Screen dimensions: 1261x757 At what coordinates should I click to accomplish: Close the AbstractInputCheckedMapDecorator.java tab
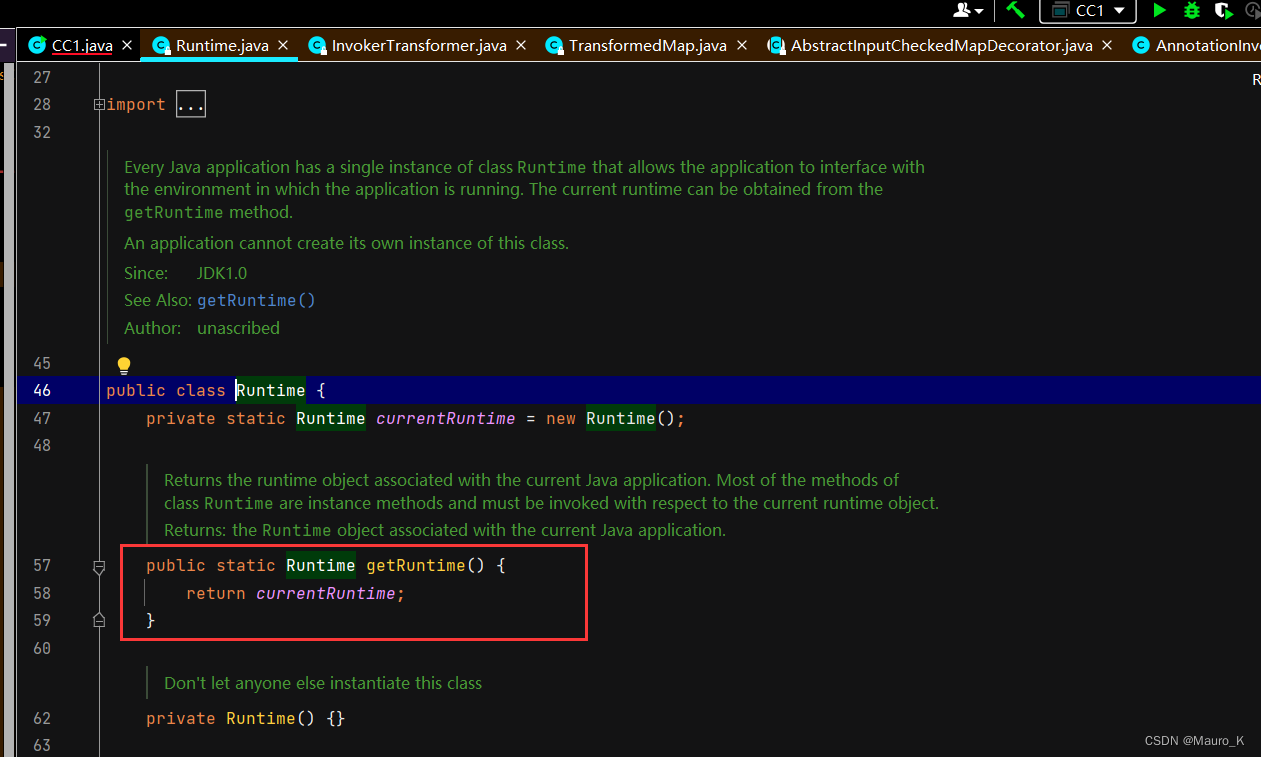click(1107, 45)
